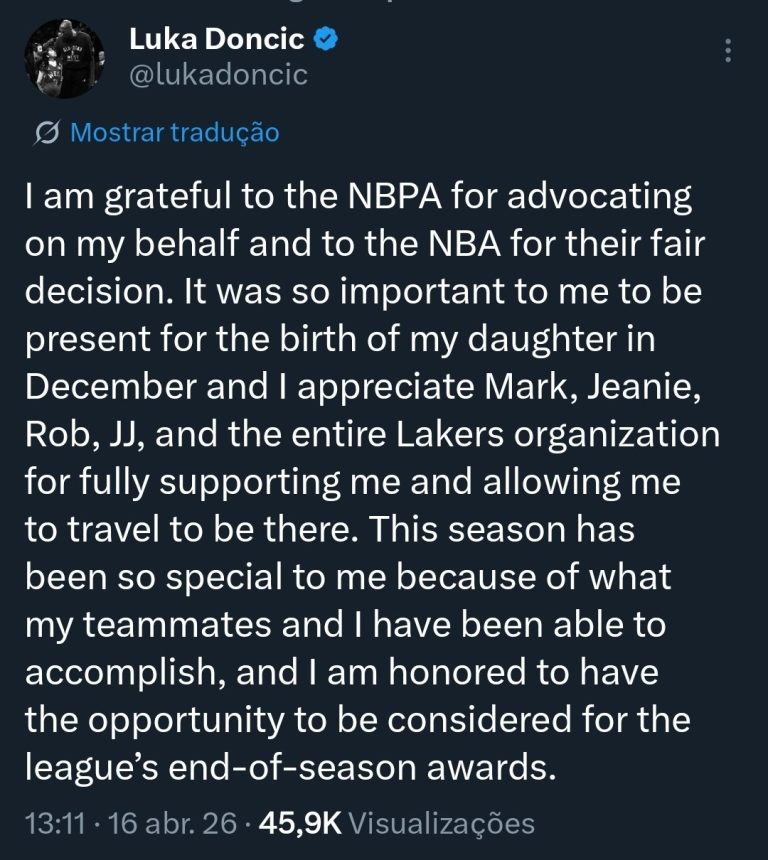Open Luka Doncic's profile picture
Image resolution: width=768 pixels, height=860 pixels.
(64, 59)
